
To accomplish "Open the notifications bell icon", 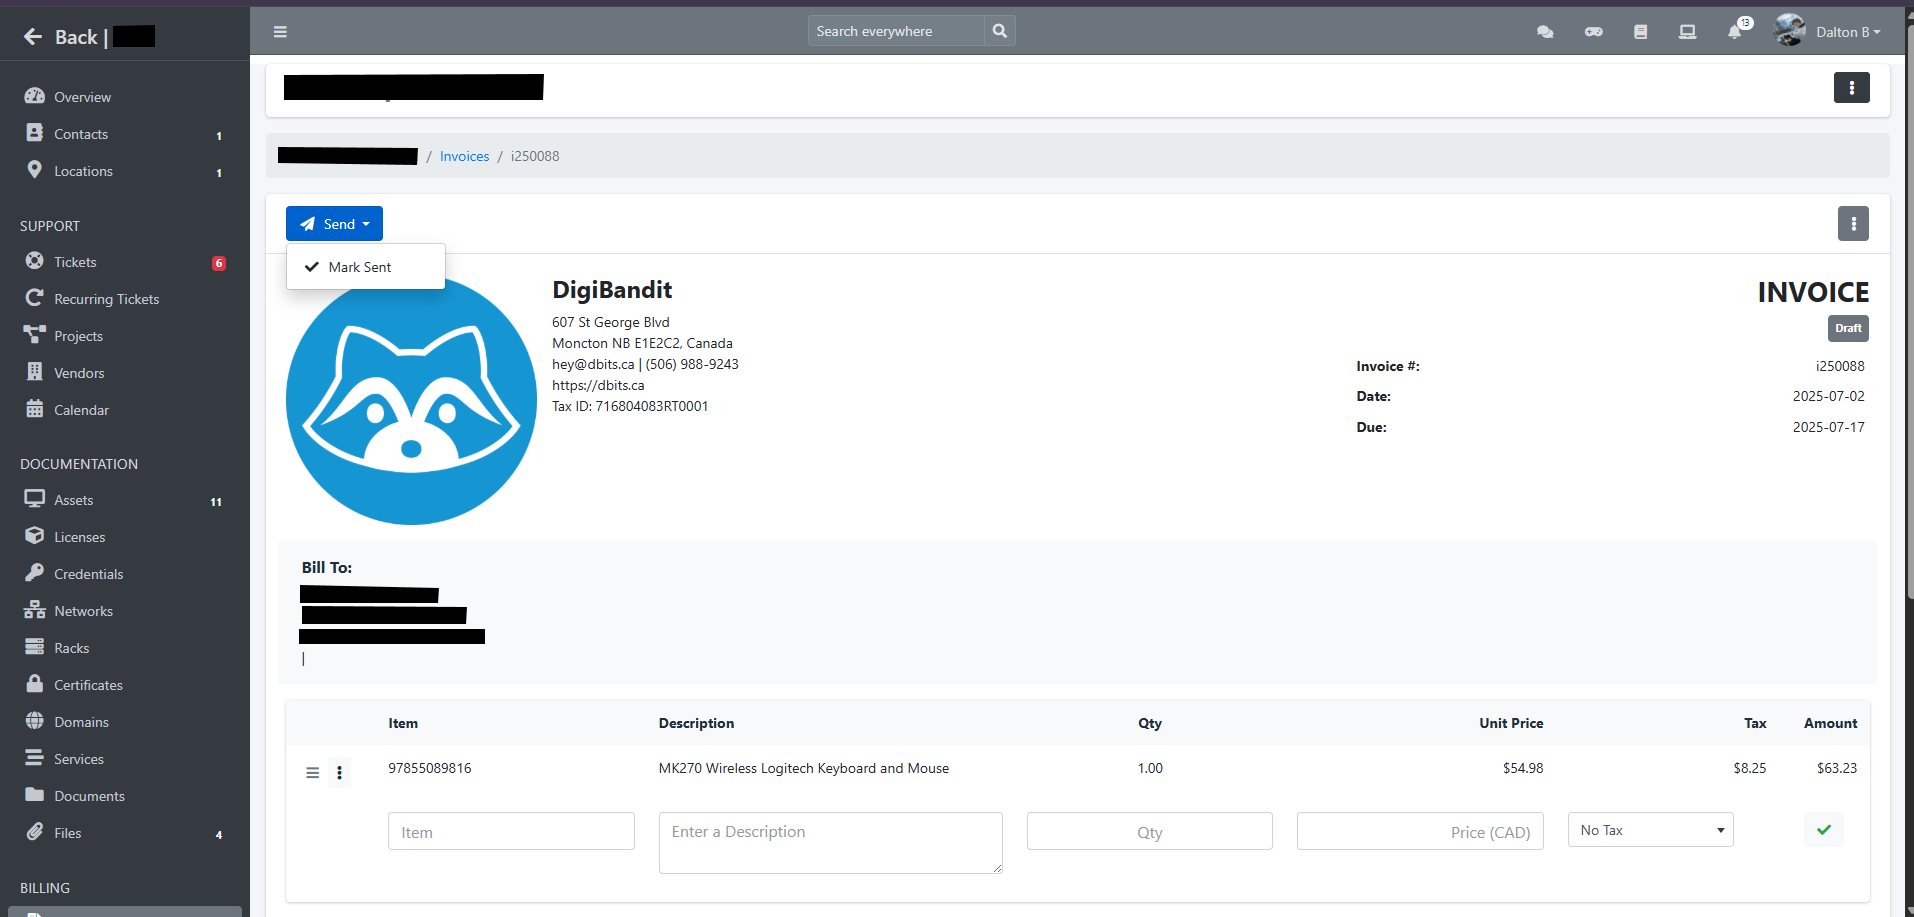I will (x=1735, y=32).
